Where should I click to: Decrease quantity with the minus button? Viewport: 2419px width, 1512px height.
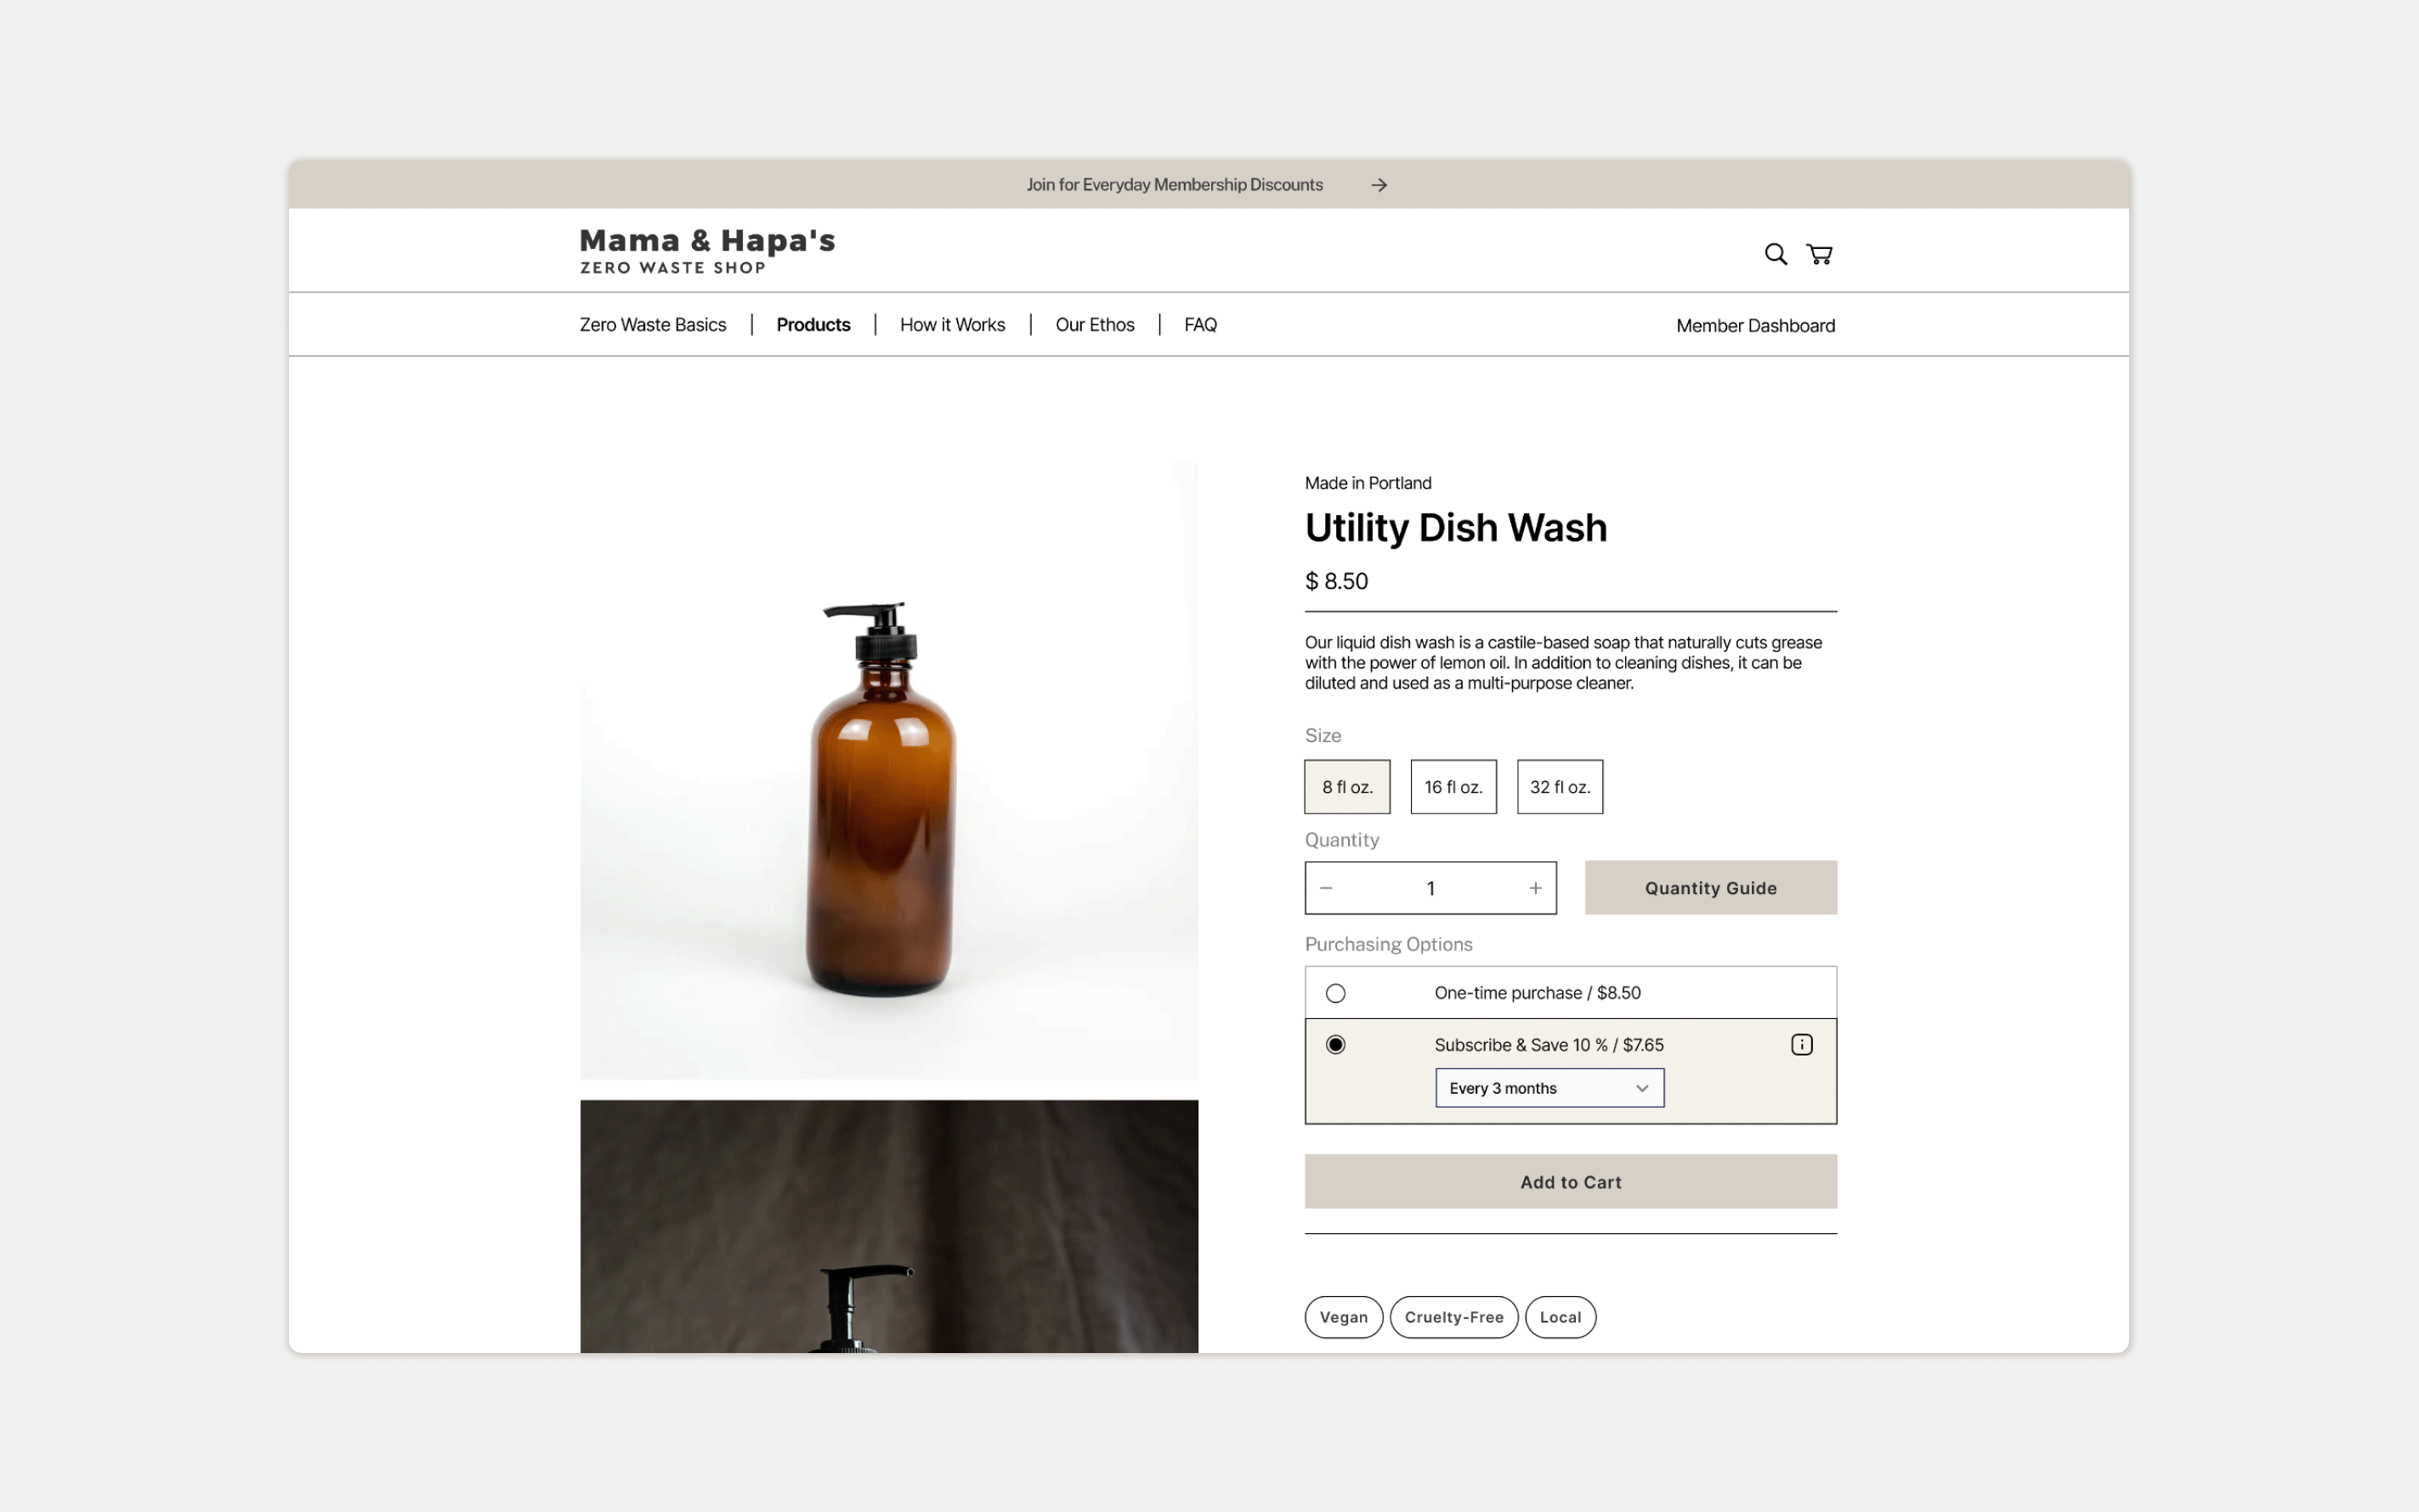pyautogui.click(x=1326, y=888)
